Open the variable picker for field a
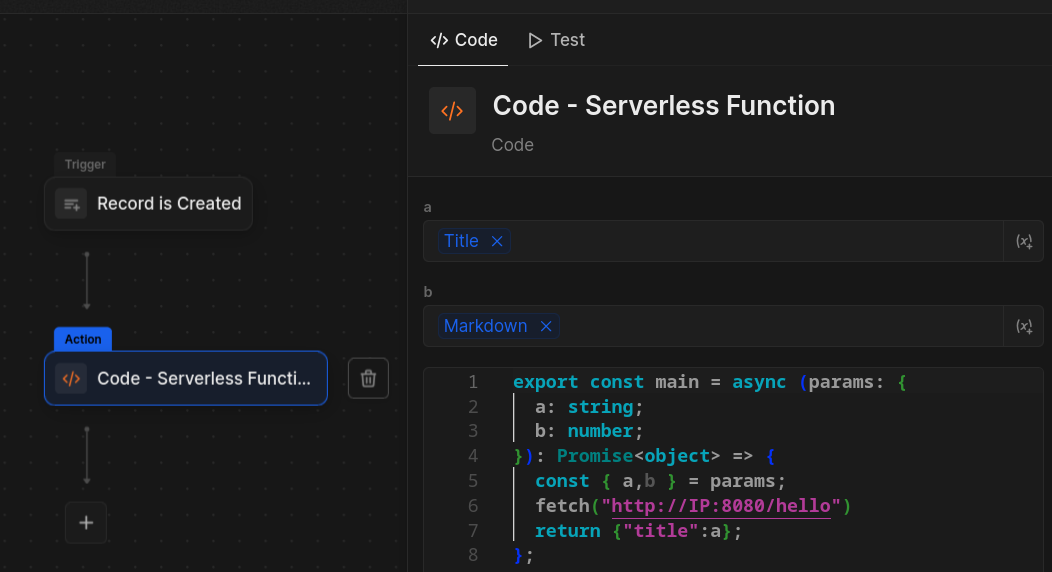The image size is (1052, 572). point(1023,241)
